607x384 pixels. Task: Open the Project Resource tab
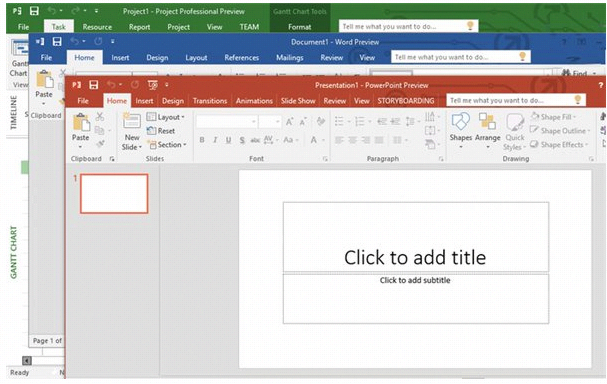coord(97,27)
